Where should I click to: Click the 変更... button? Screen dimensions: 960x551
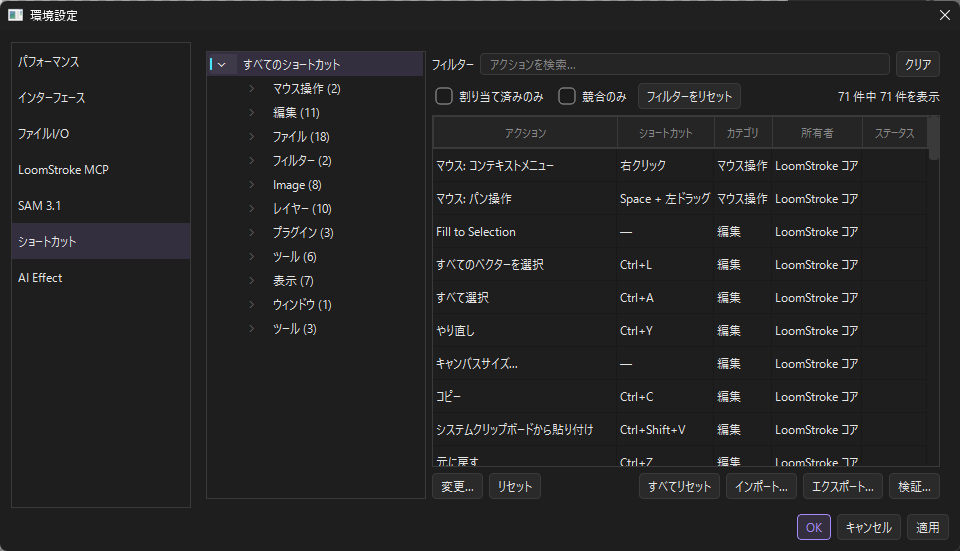[x=457, y=487]
